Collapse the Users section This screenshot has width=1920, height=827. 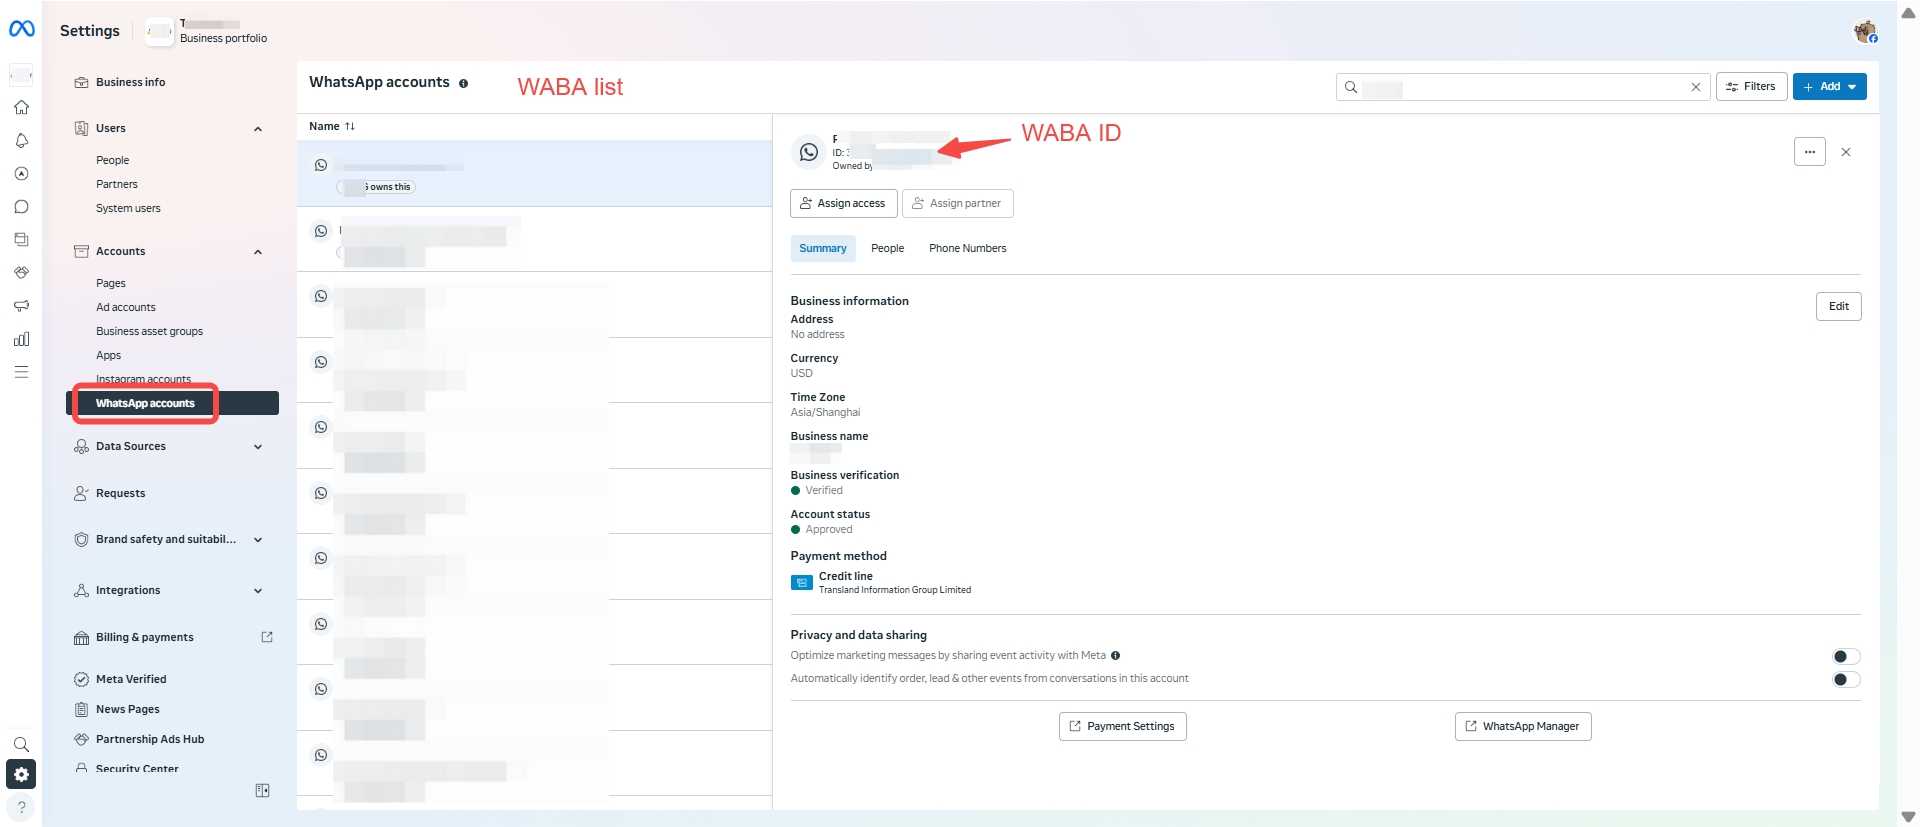click(x=258, y=129)
